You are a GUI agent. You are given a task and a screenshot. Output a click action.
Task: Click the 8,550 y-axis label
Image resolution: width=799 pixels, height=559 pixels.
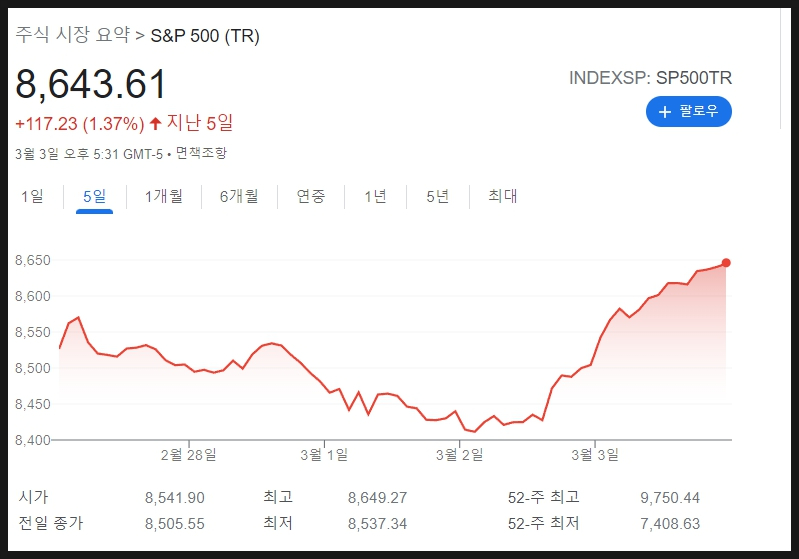(x=33, y=332)
